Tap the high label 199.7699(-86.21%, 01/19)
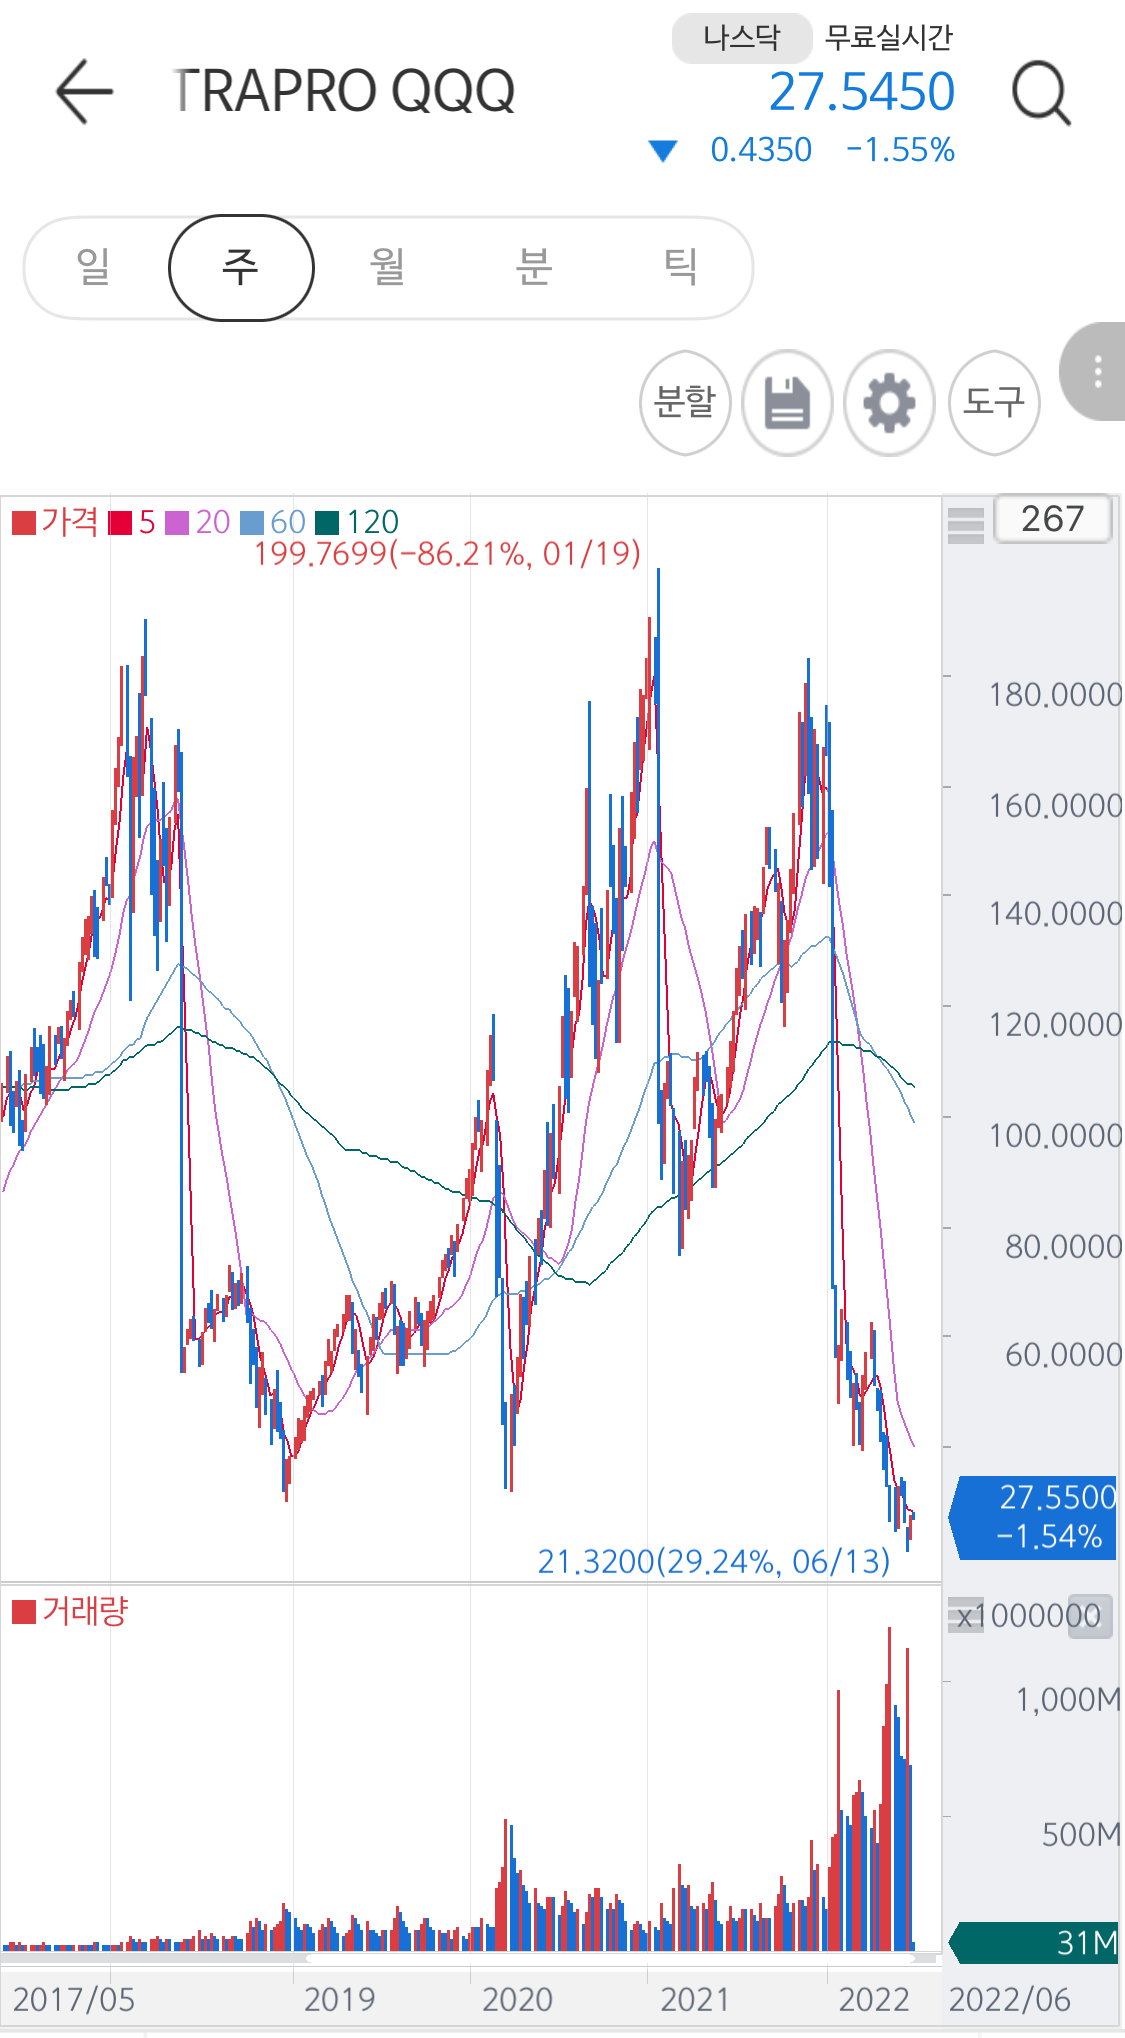 [x=447, y=553]
